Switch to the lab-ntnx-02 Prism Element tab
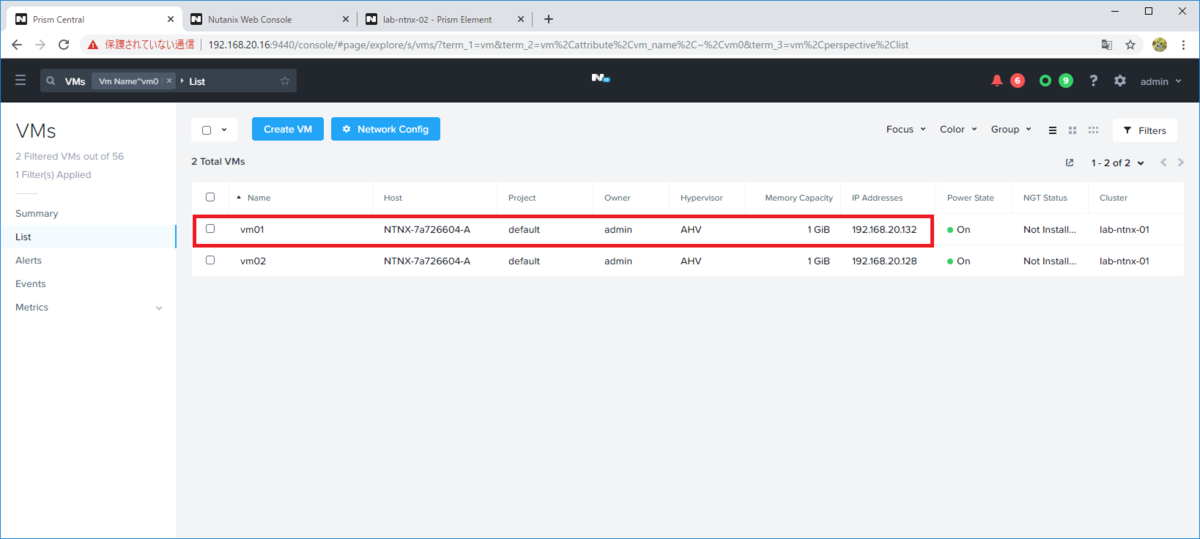The height and width of the screenshot is (539, 1200). coord(445,19)
